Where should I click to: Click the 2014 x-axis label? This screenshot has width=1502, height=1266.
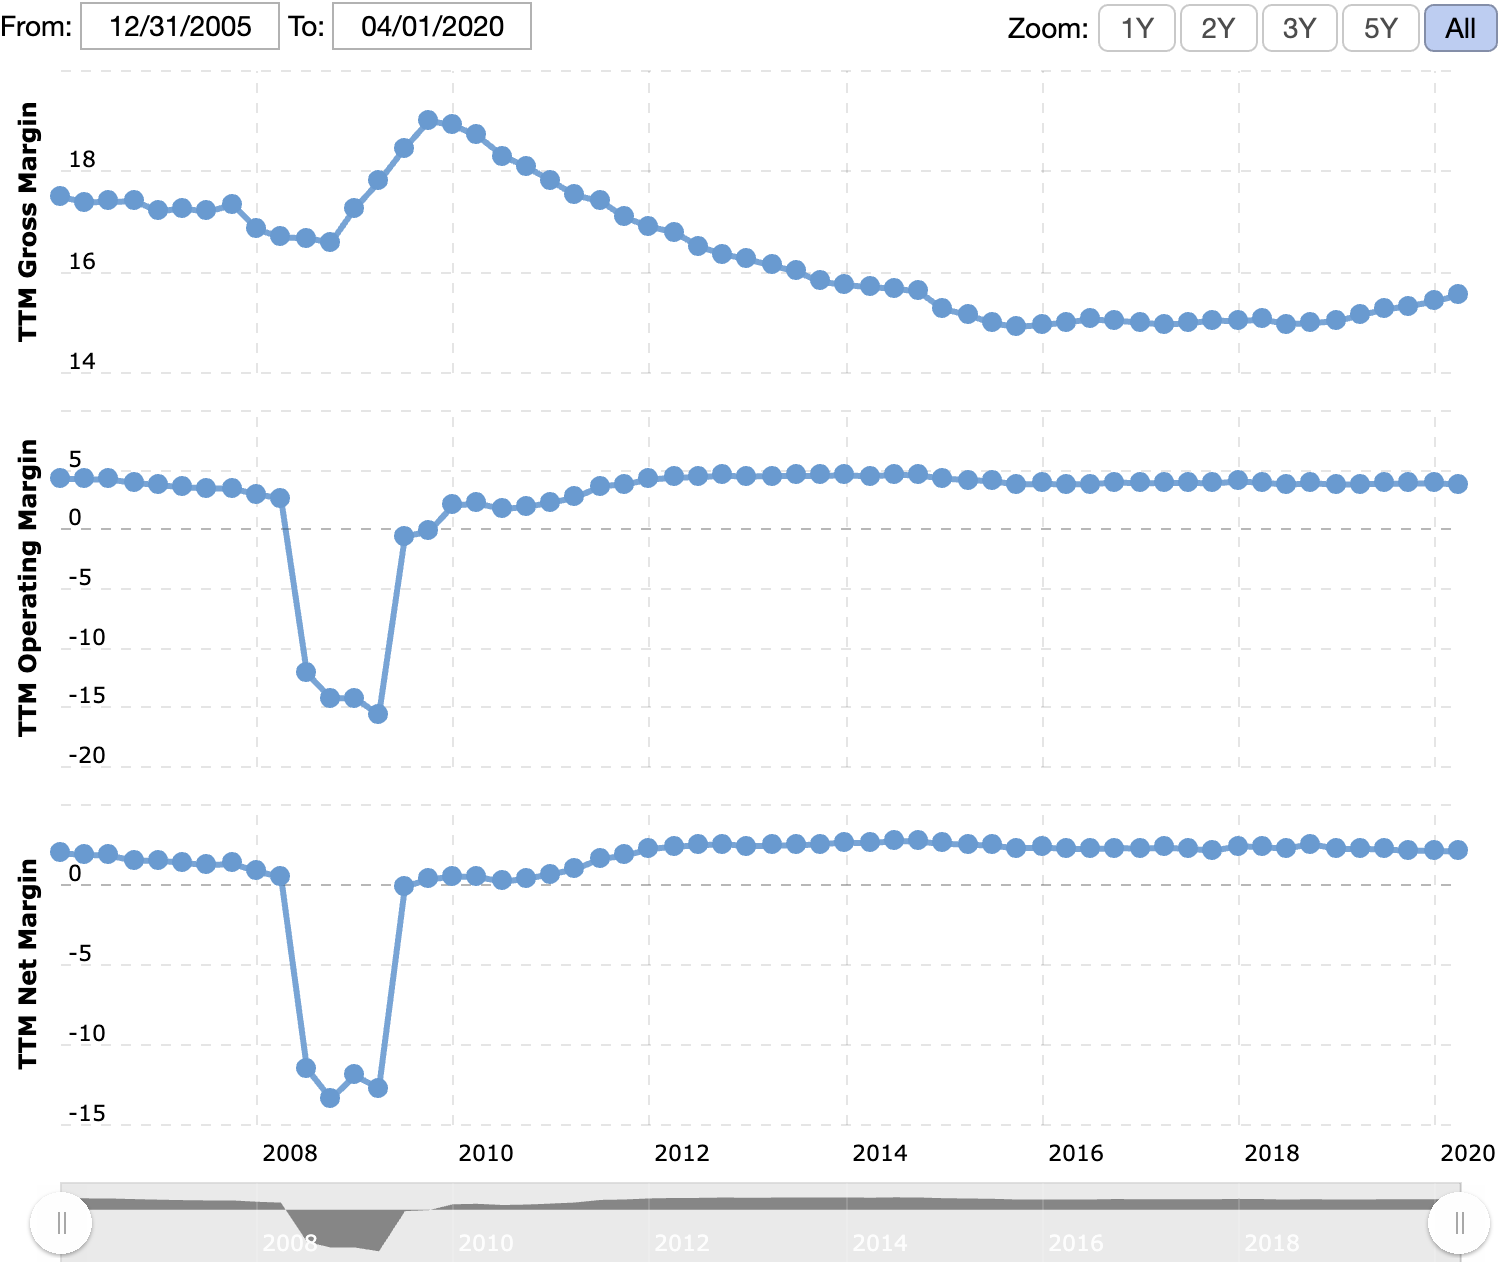coord(879,1153)
